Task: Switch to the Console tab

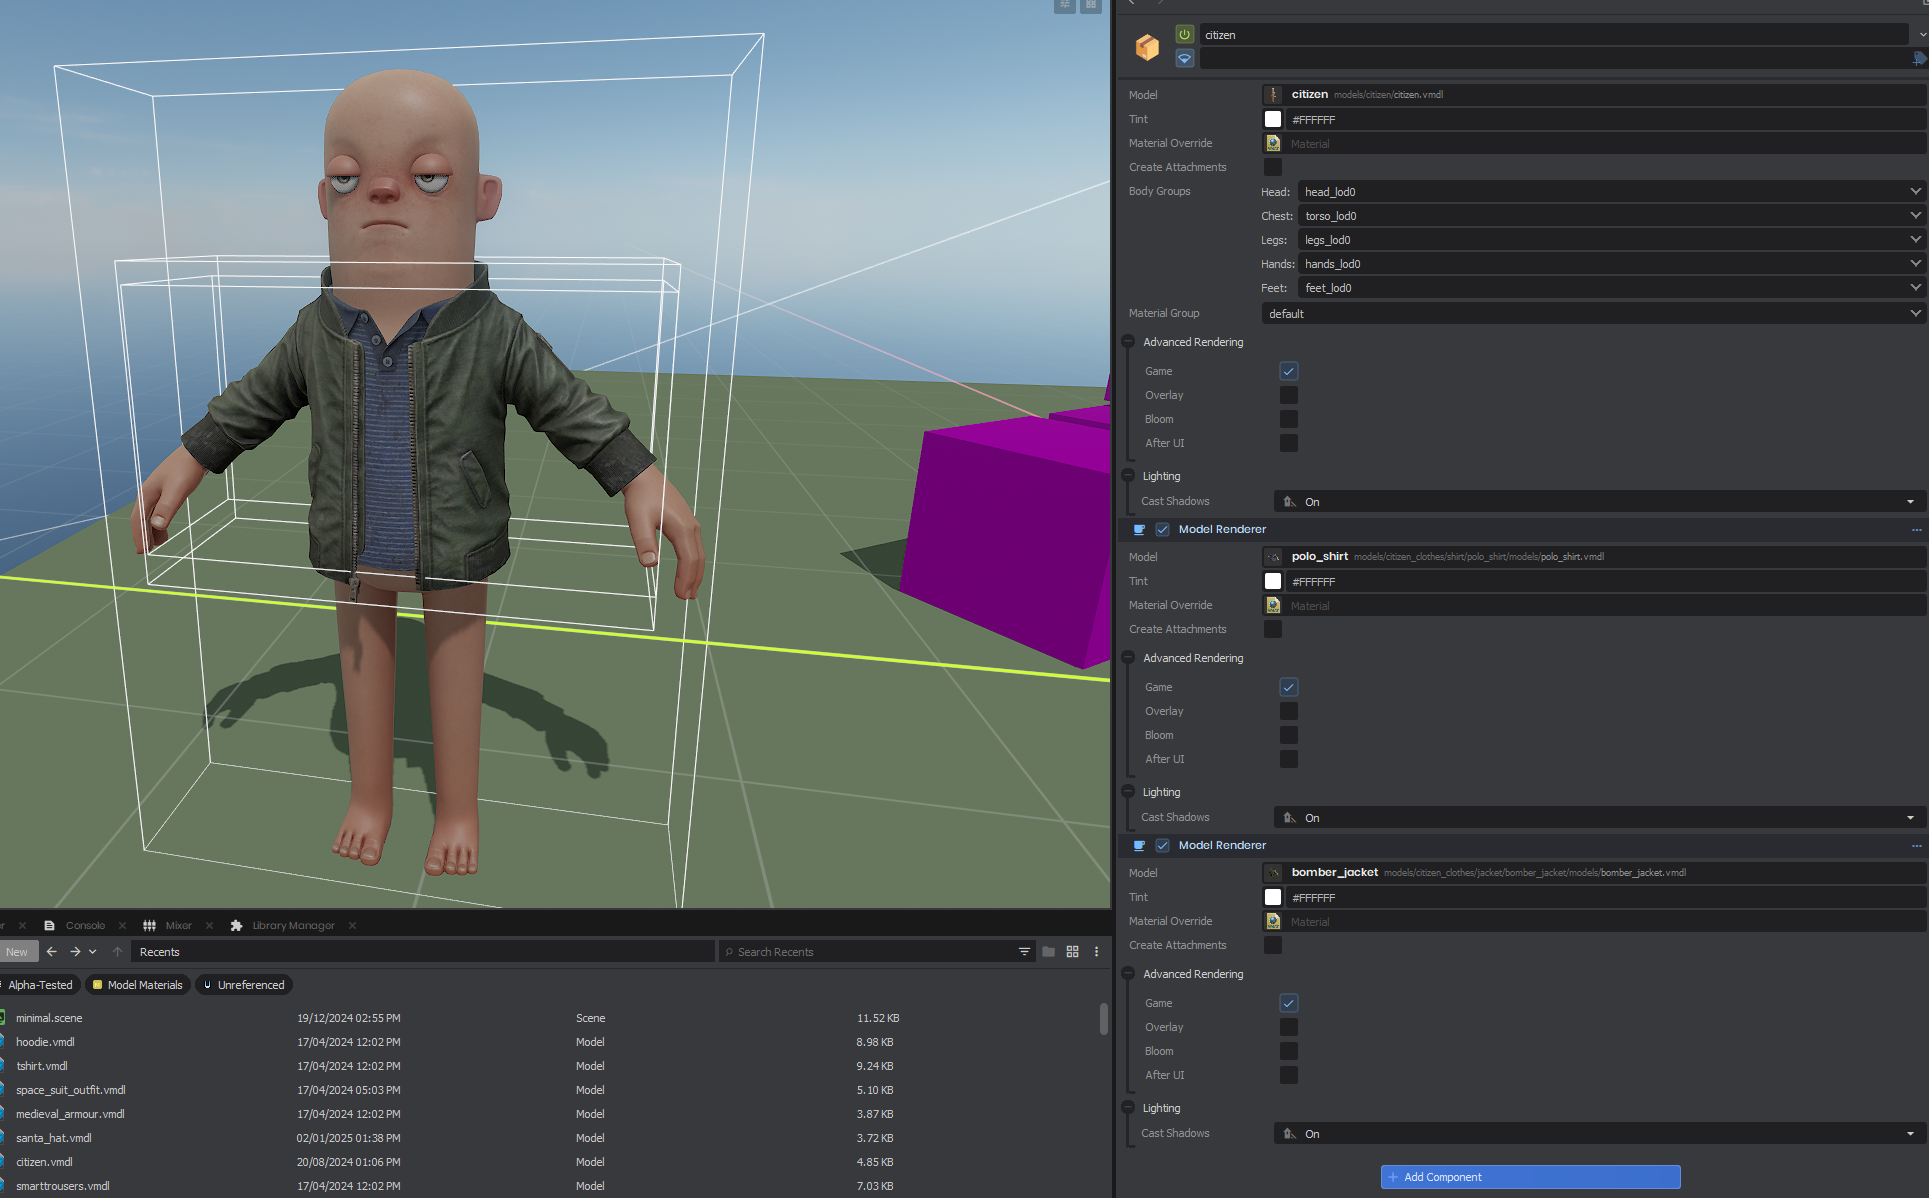Action: pyautogui.click(x=84, y=926)
